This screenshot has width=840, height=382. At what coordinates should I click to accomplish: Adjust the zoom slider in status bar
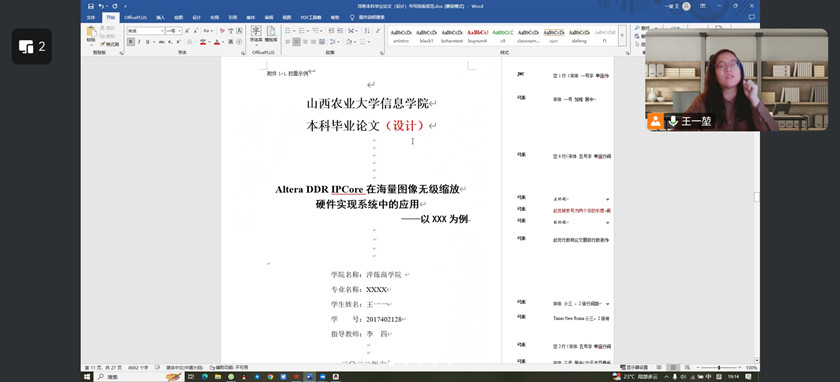[x=718, y=368]
